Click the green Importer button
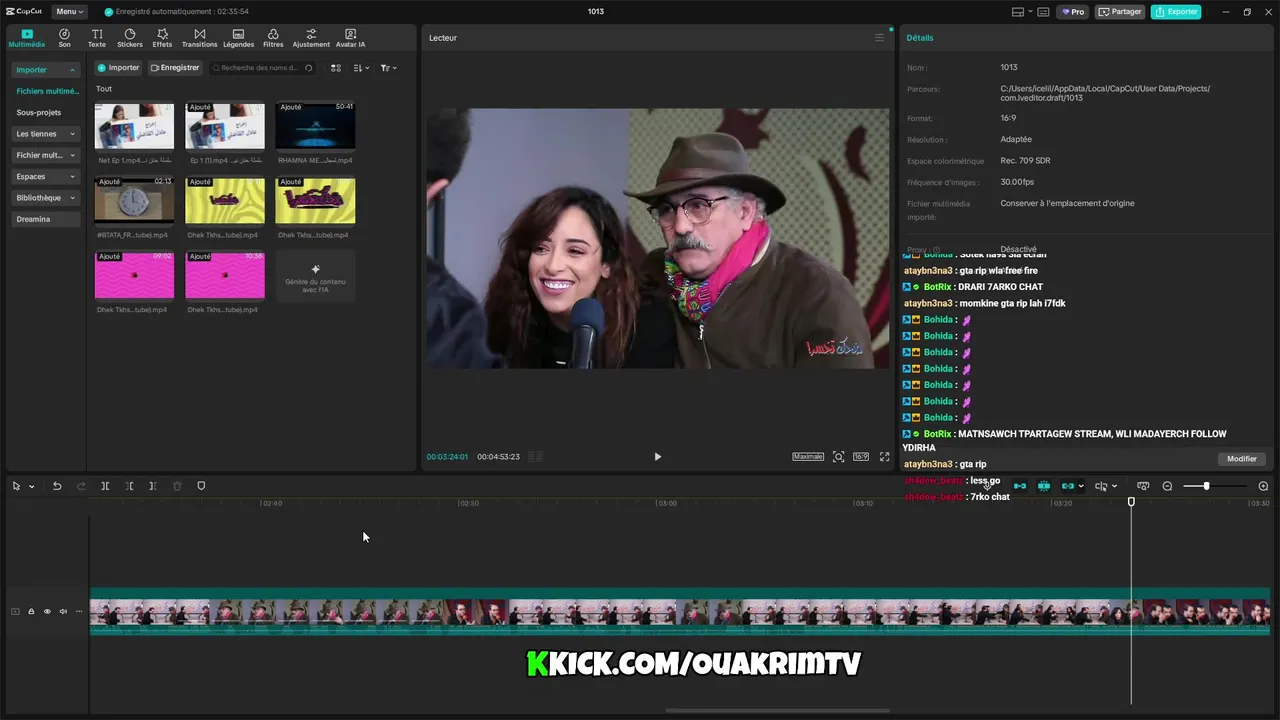The image size is (1280, 720). [x=119, y=68]
